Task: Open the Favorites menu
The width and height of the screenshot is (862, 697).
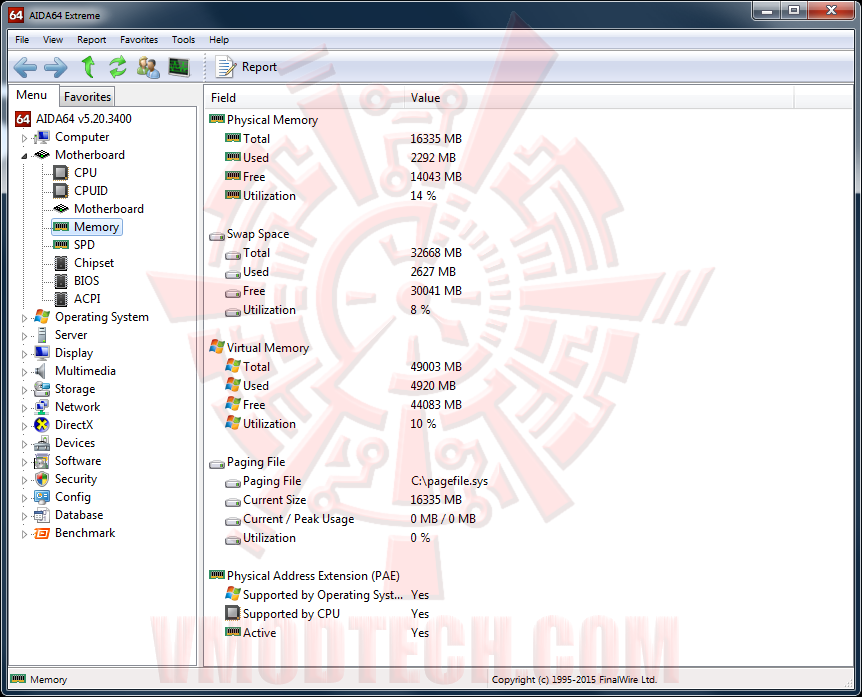Action: [139, 40]
